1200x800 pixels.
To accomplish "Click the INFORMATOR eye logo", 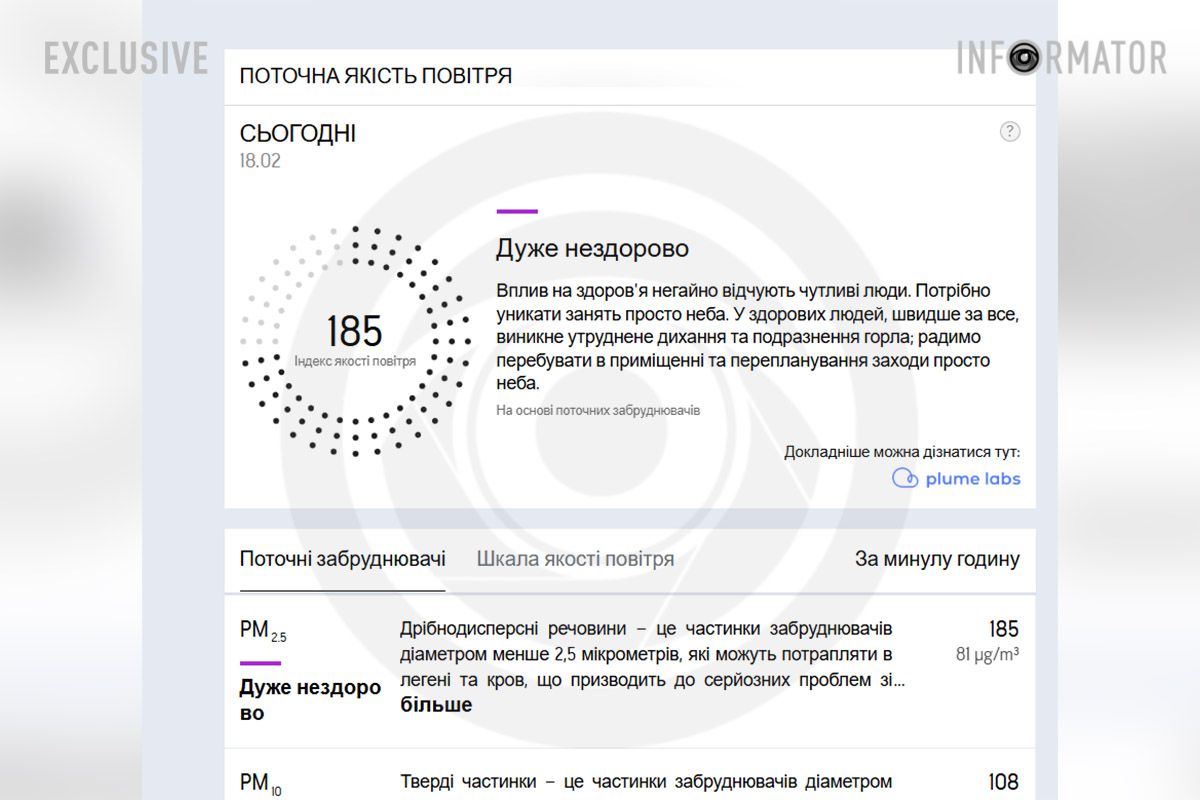I will [x=1022, y=58].
